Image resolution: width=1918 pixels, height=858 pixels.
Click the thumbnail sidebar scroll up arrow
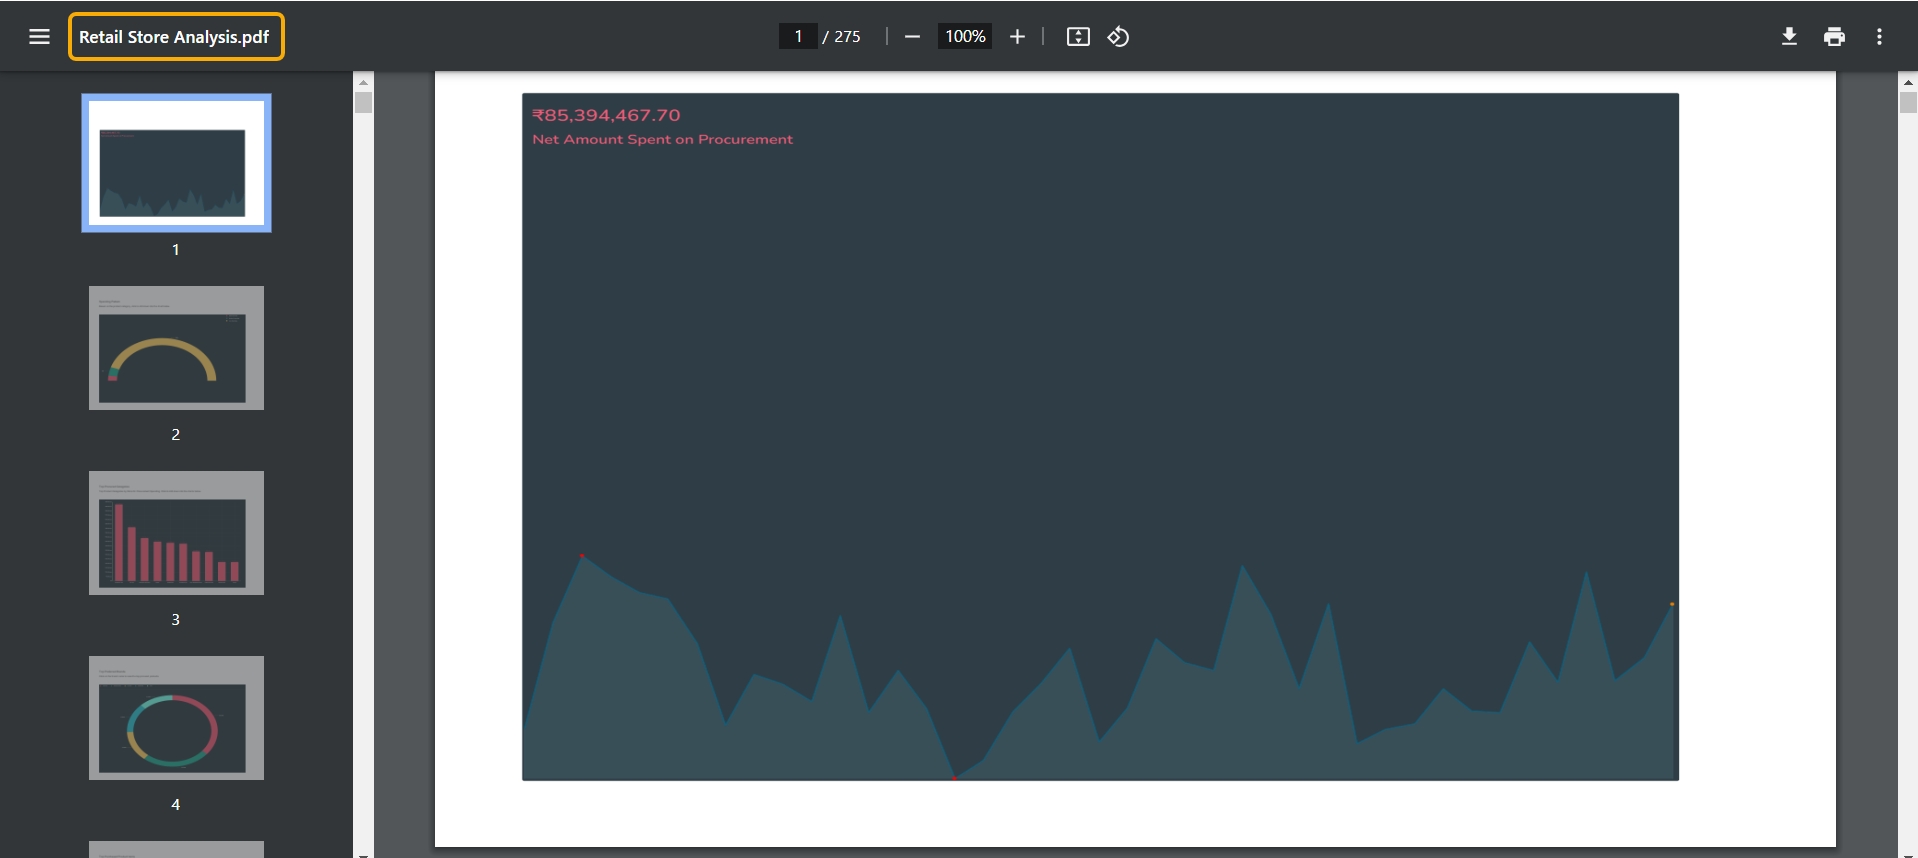click(x=363, y=82)
